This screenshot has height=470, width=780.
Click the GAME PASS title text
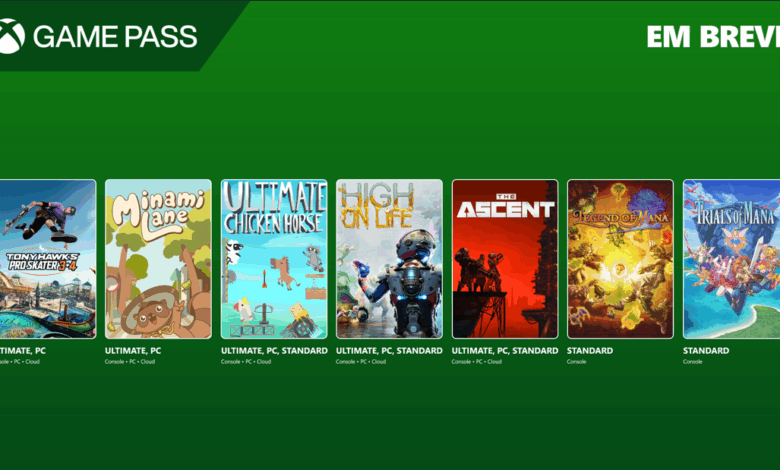click(115, 37)
